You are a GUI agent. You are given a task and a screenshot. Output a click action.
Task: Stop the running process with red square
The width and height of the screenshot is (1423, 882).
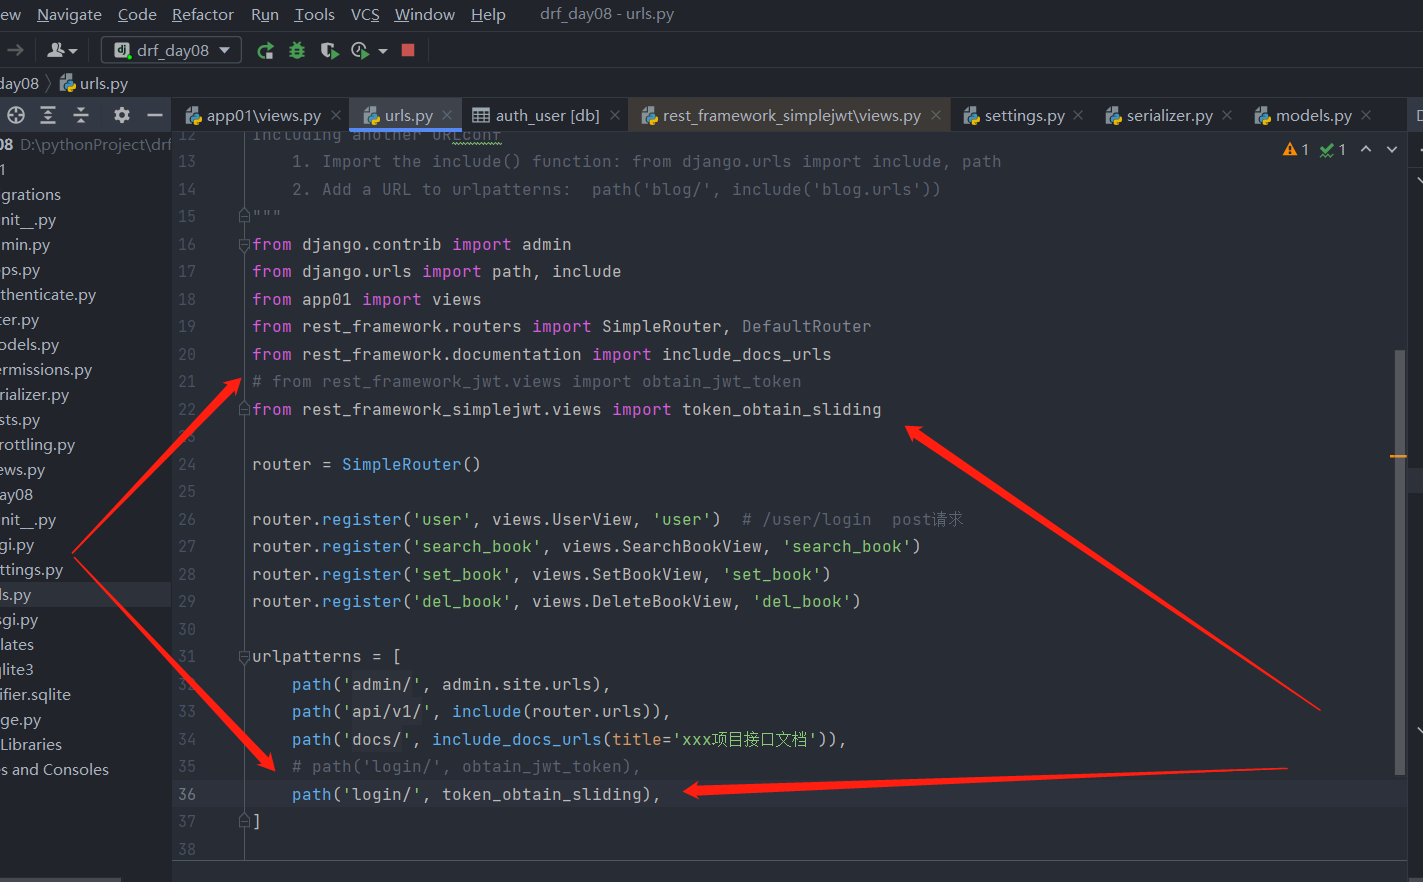point(408,50)
